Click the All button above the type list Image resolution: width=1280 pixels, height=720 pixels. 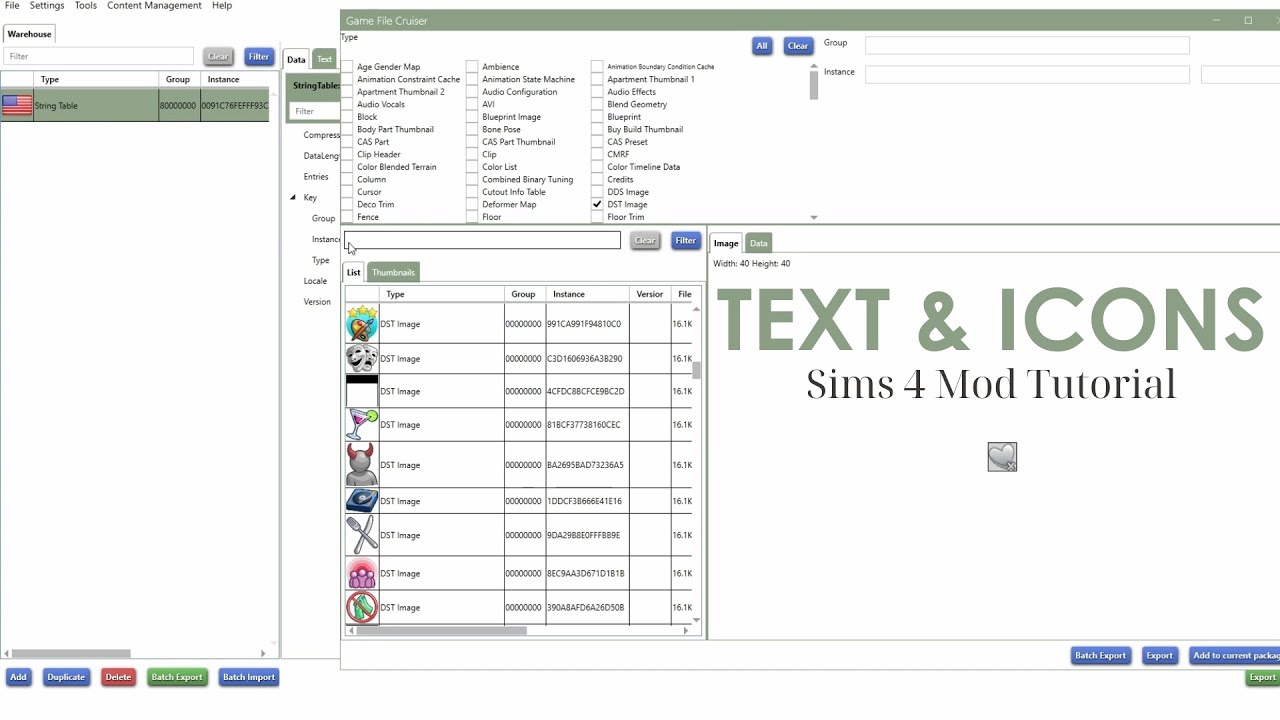pos(762,46)
